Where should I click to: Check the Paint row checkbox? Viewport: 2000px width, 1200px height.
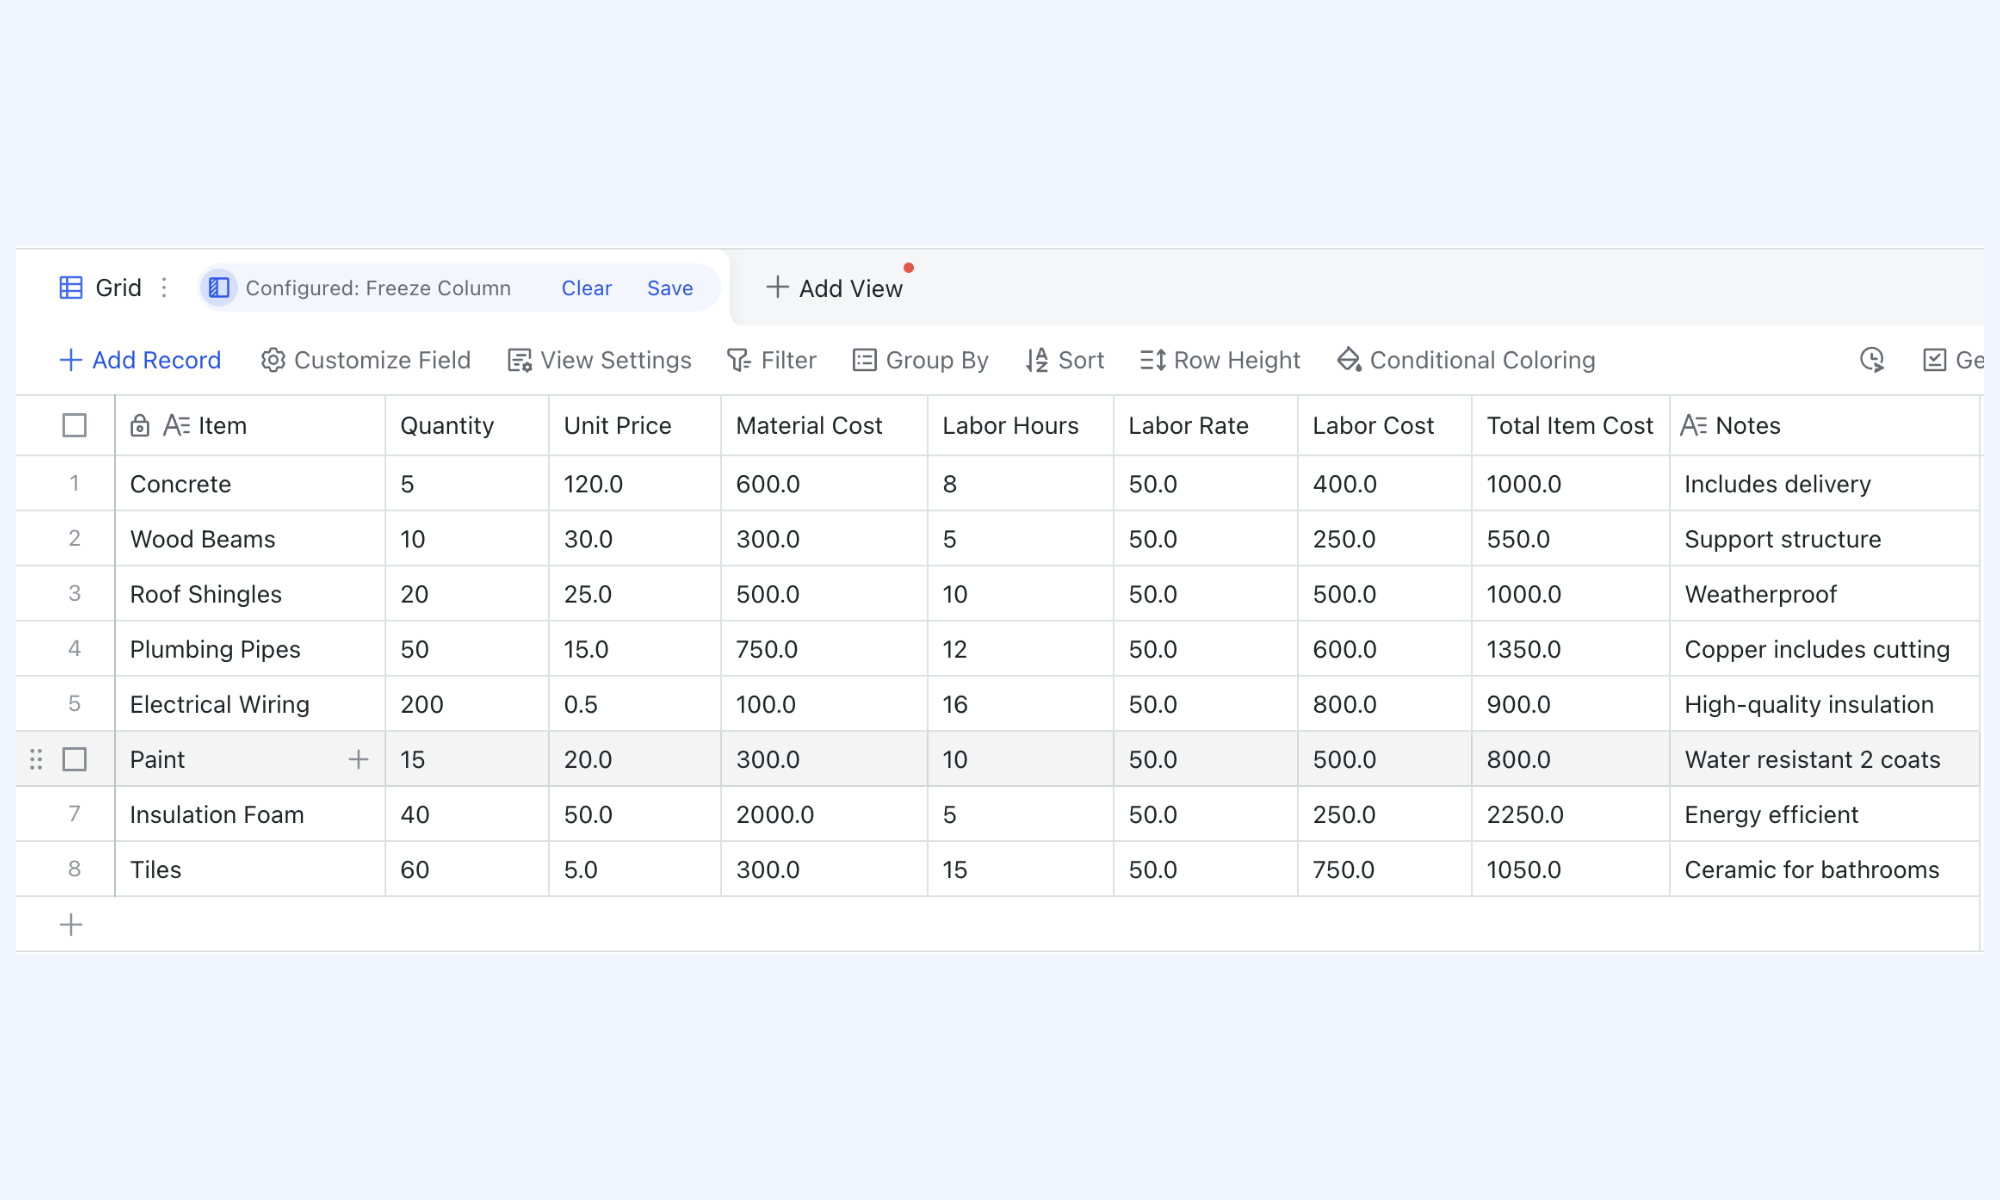tap(75, 760)
